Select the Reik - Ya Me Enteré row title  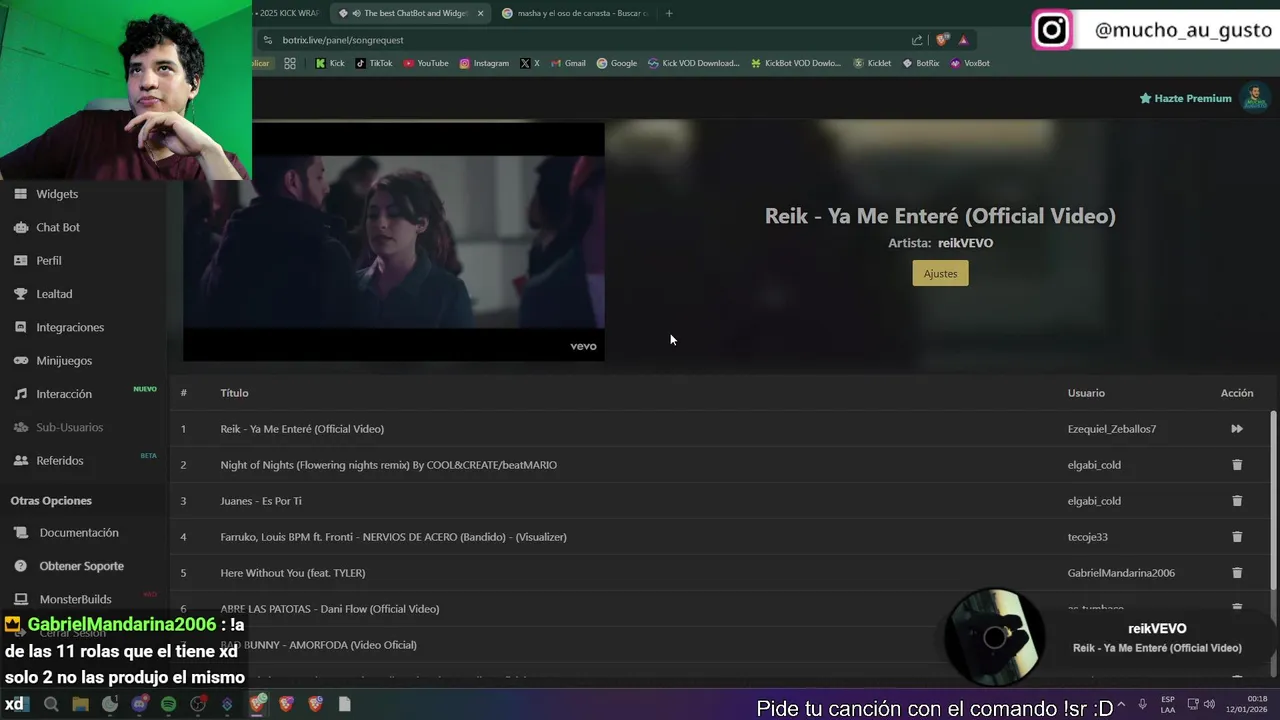click(302, 429)
